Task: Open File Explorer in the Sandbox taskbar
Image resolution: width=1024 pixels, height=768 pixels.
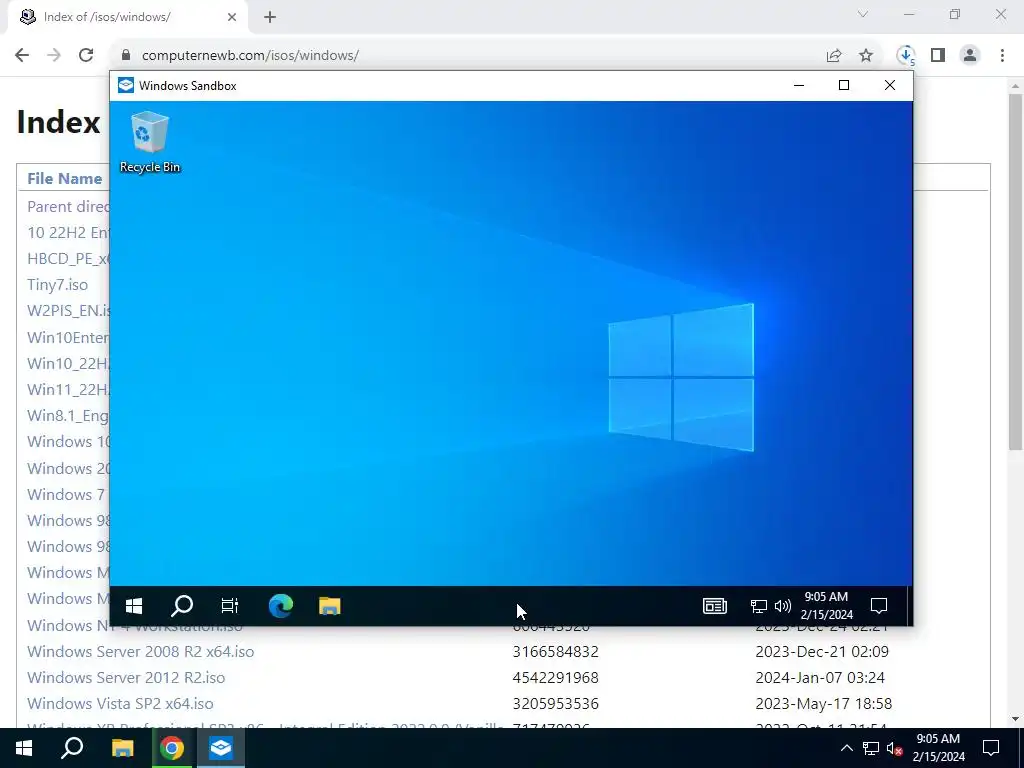Action: click(330, 606)
